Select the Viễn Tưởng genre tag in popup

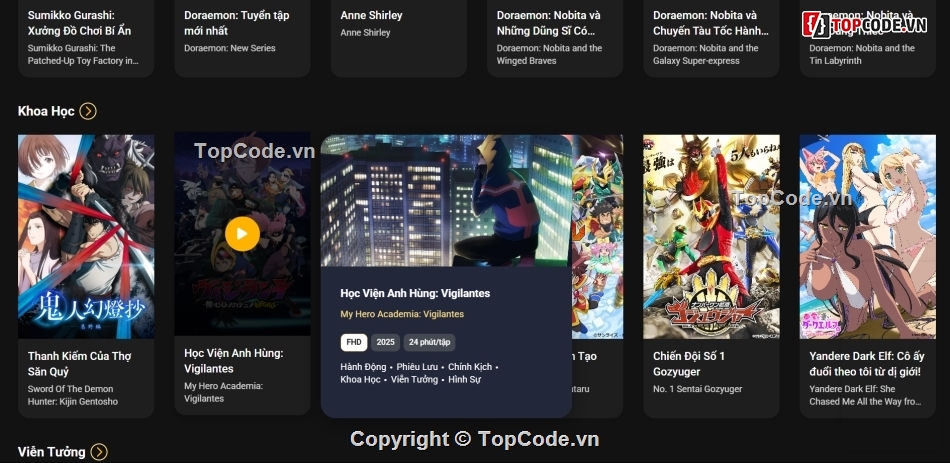tap(414, 379)
